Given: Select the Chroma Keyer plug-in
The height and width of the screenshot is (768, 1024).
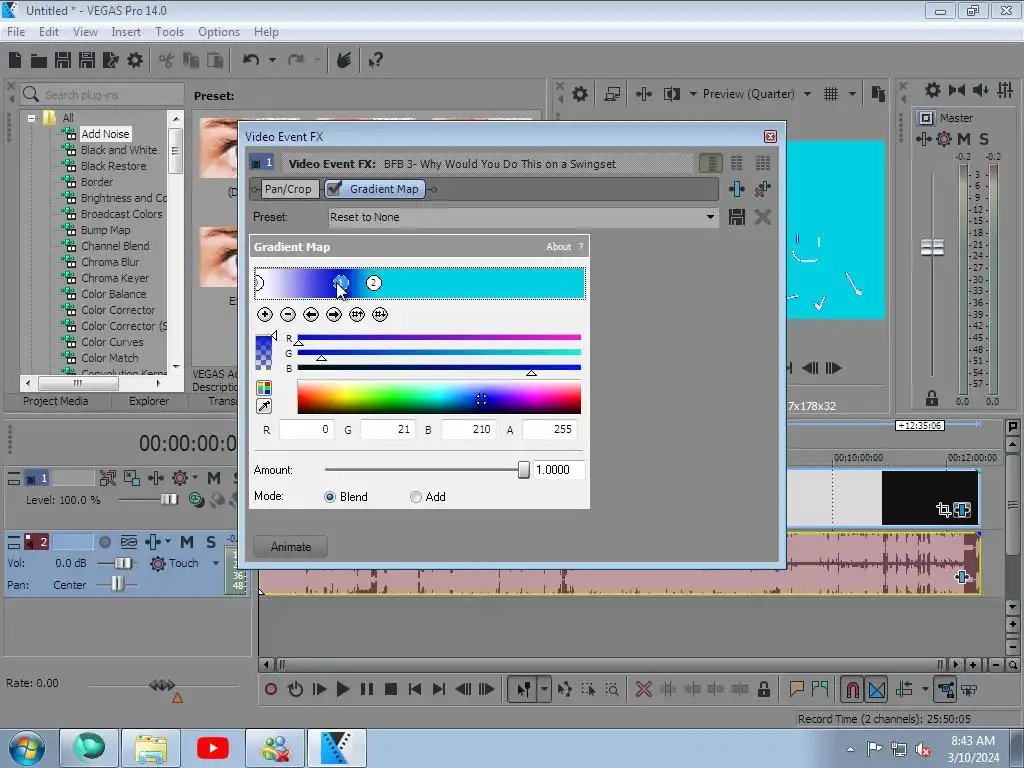Looking at the screenshot, I should [x=115, y=278].
